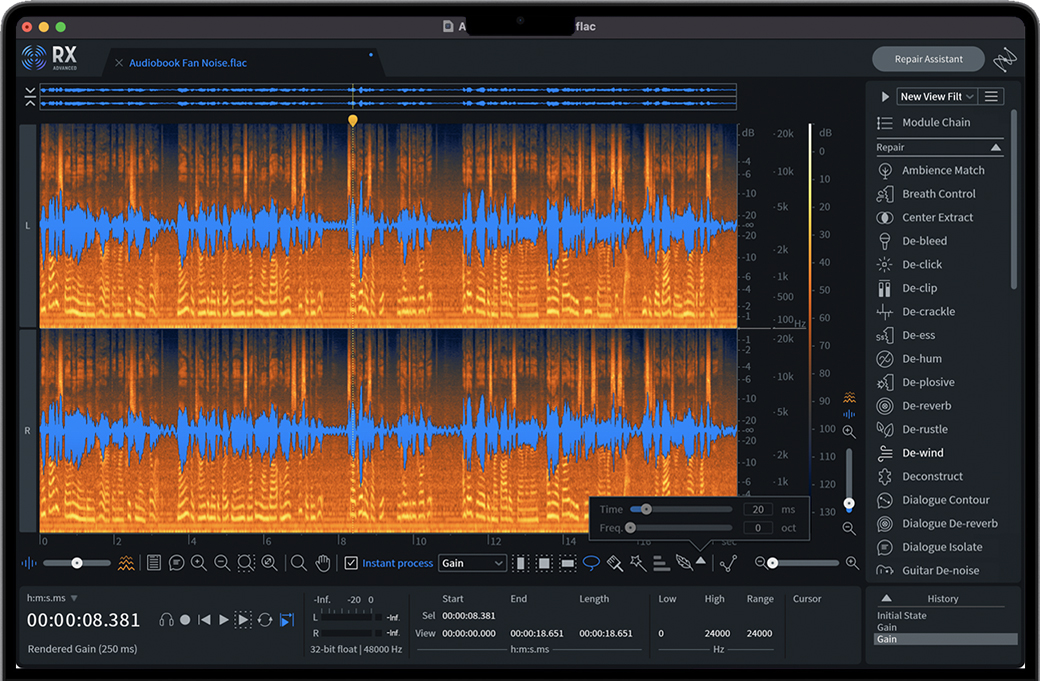This screenshot has width=1040, height=681.
Task: Open the Gain instant process dropdown
Action: tap(472, 563)
